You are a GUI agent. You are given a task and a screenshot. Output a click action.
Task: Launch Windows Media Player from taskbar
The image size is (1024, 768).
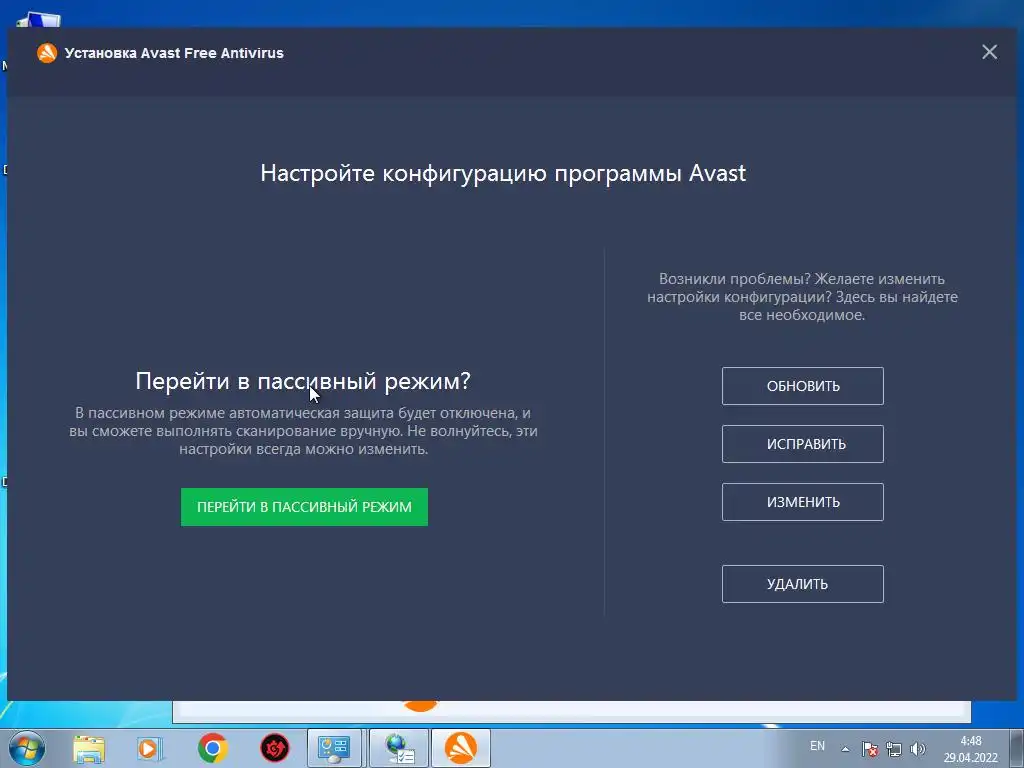click(150, 748)
